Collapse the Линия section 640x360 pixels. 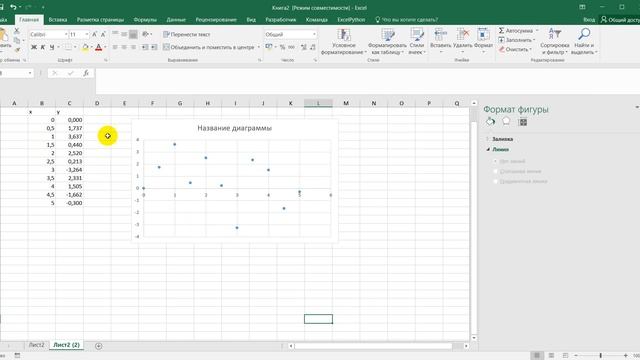[x=498, y=149]
